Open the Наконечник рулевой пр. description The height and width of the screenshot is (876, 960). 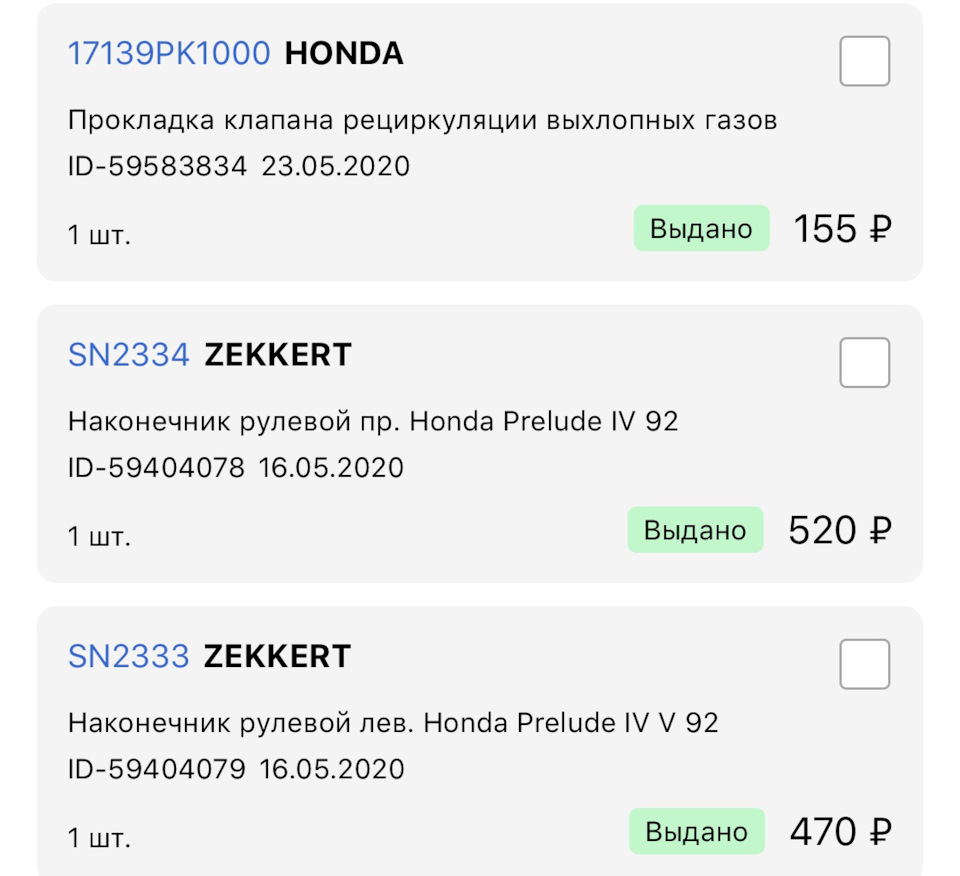[373, 421]
